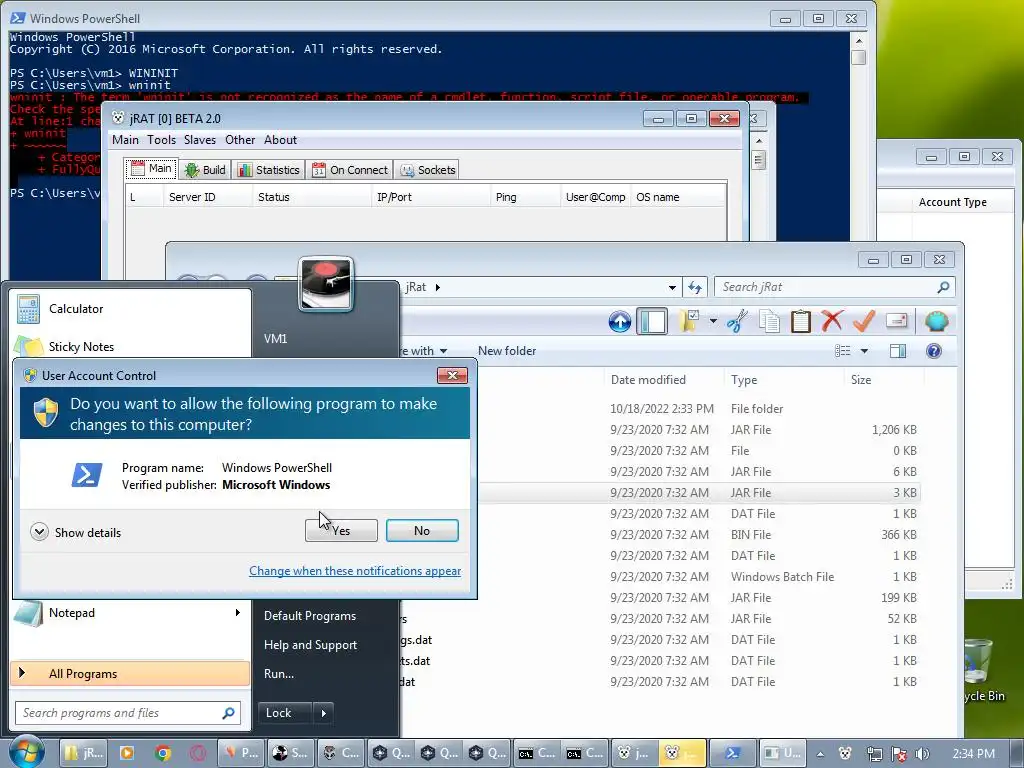Open the About menu in jRAT
1024x768 pixels.
click(x=280, y=140)
